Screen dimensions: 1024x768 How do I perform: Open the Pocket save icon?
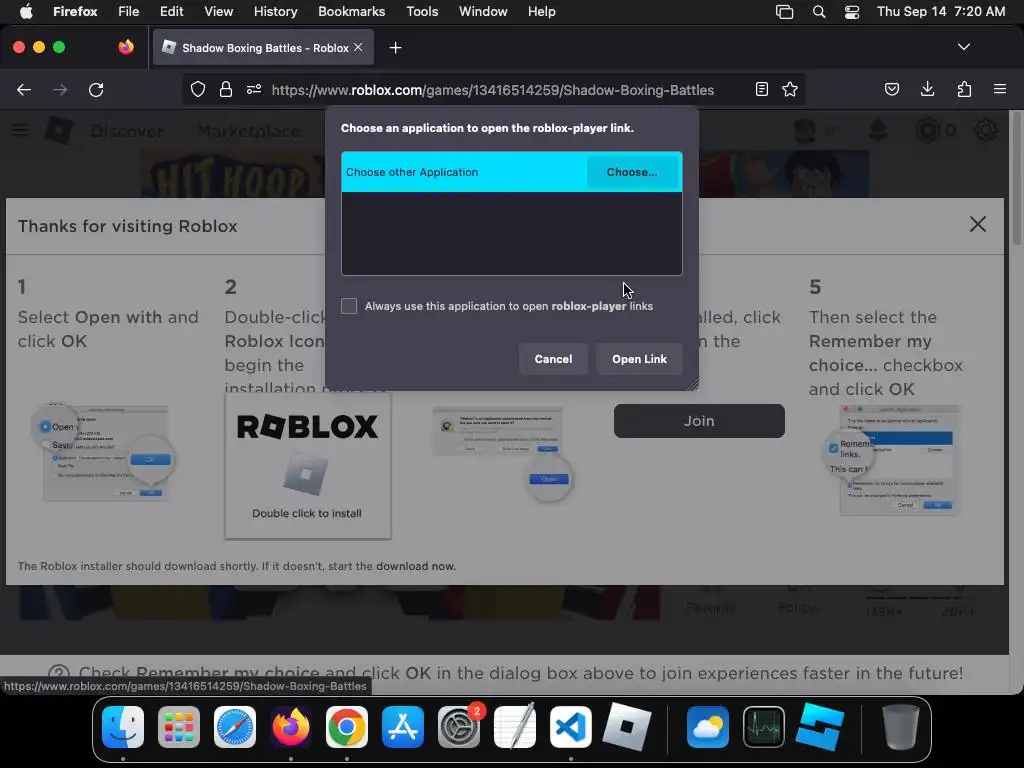(x=891, y=89)
